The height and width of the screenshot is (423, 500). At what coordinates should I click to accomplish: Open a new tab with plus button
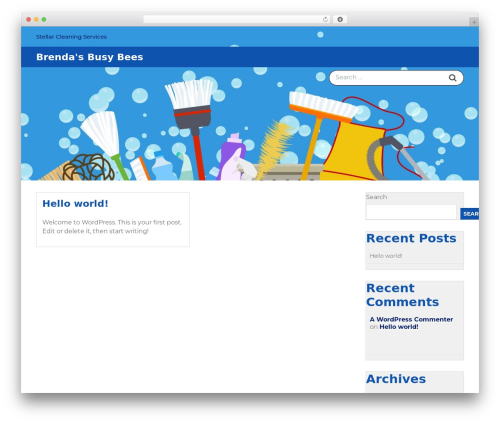pos(474,22)
